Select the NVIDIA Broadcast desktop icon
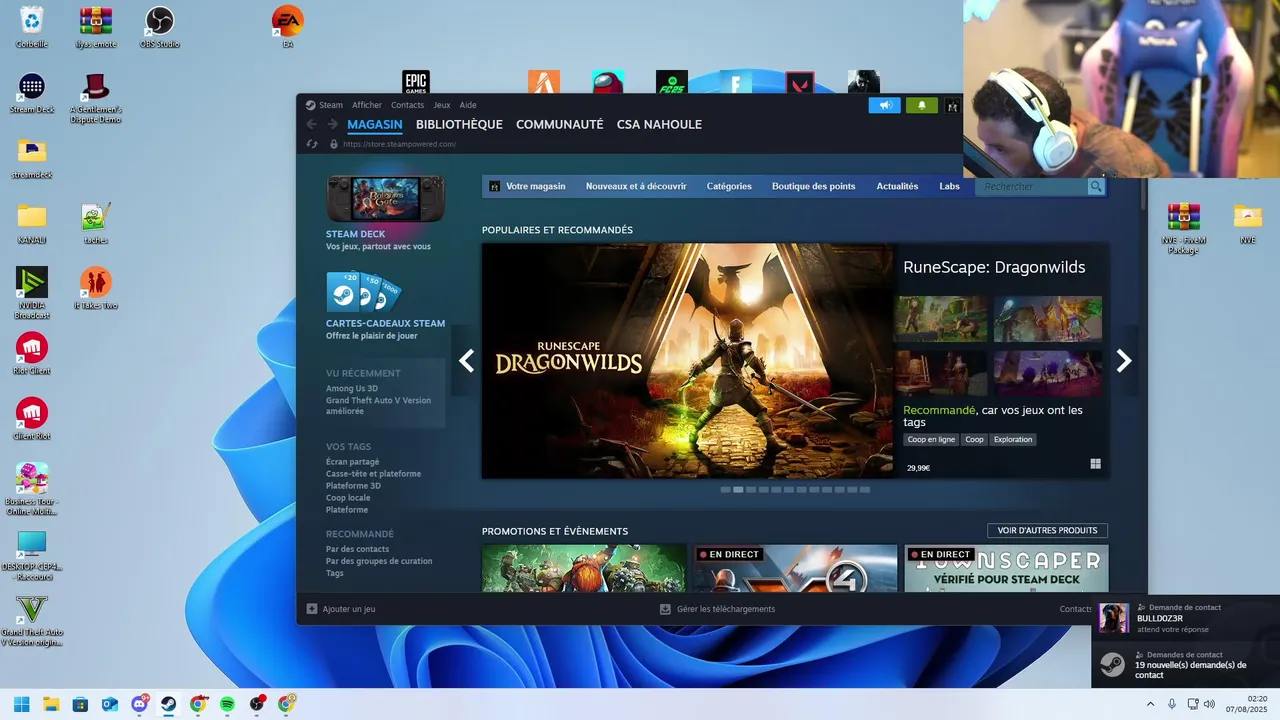The height and width of the screenshot is (720, 1280). [x=32, y=293]
